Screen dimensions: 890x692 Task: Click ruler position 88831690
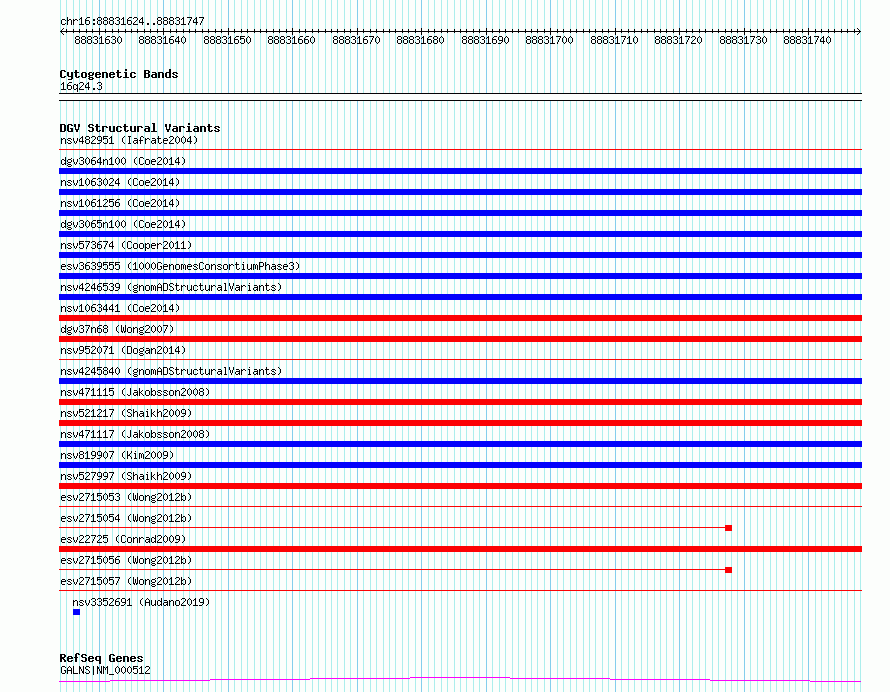[x=485, y=40]
